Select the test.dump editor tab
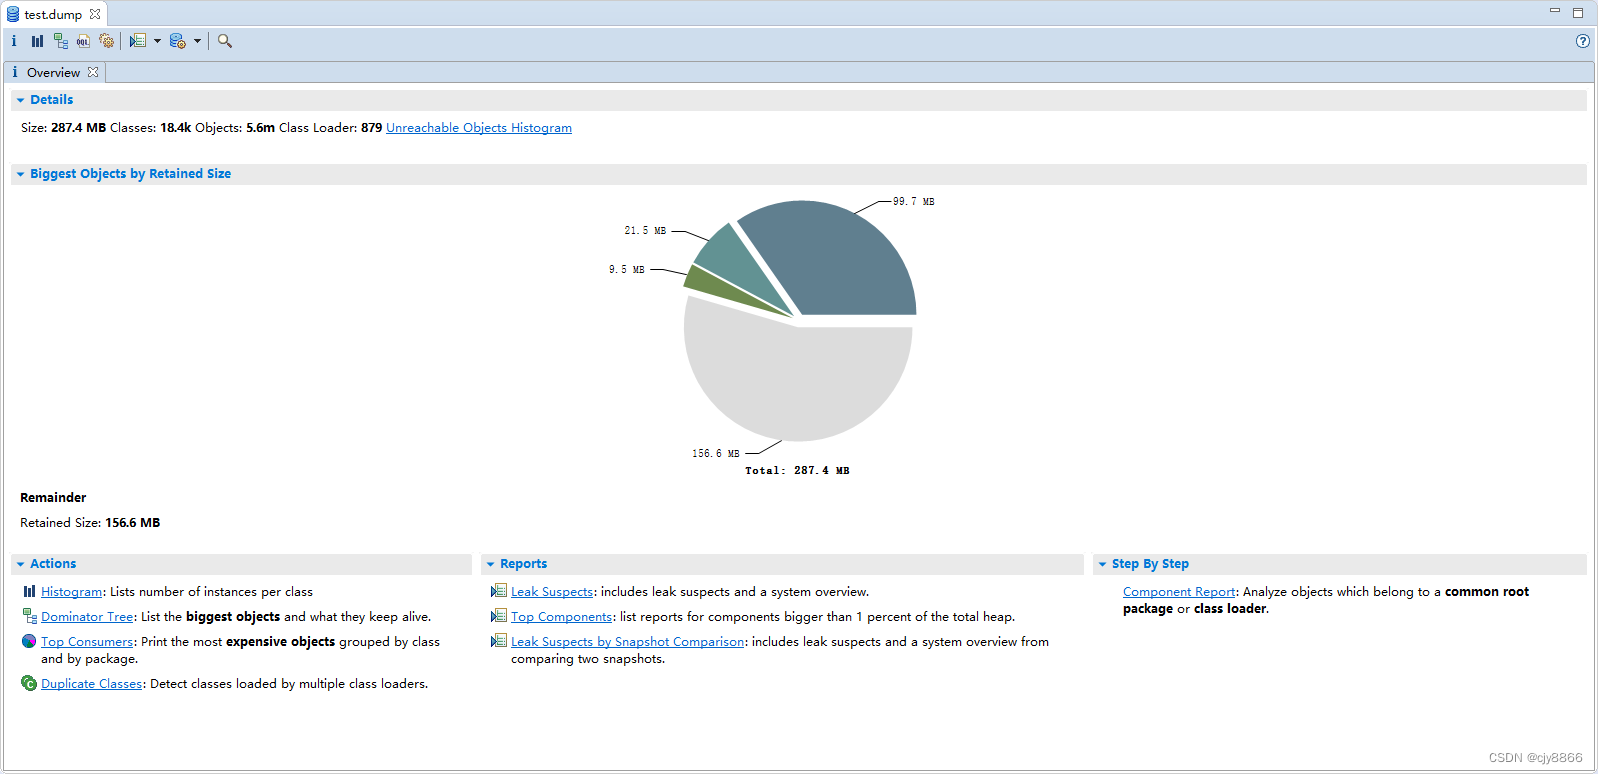This screenshot has height=774, width=1598. point(54,14)
